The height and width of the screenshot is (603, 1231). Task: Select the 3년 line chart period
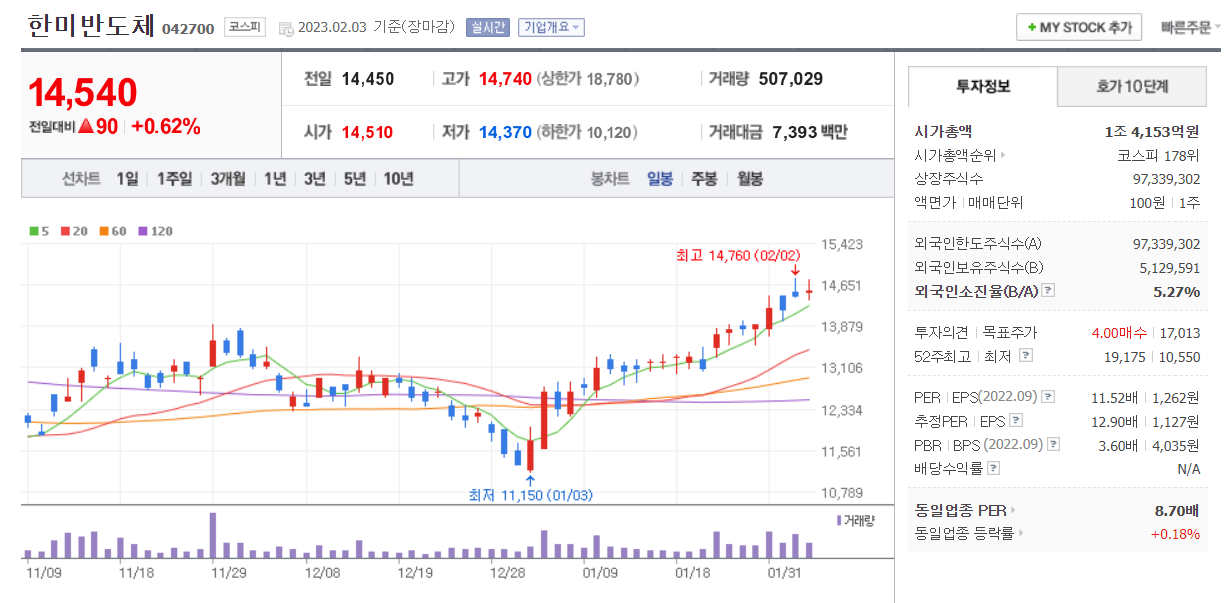click(315, 179)
